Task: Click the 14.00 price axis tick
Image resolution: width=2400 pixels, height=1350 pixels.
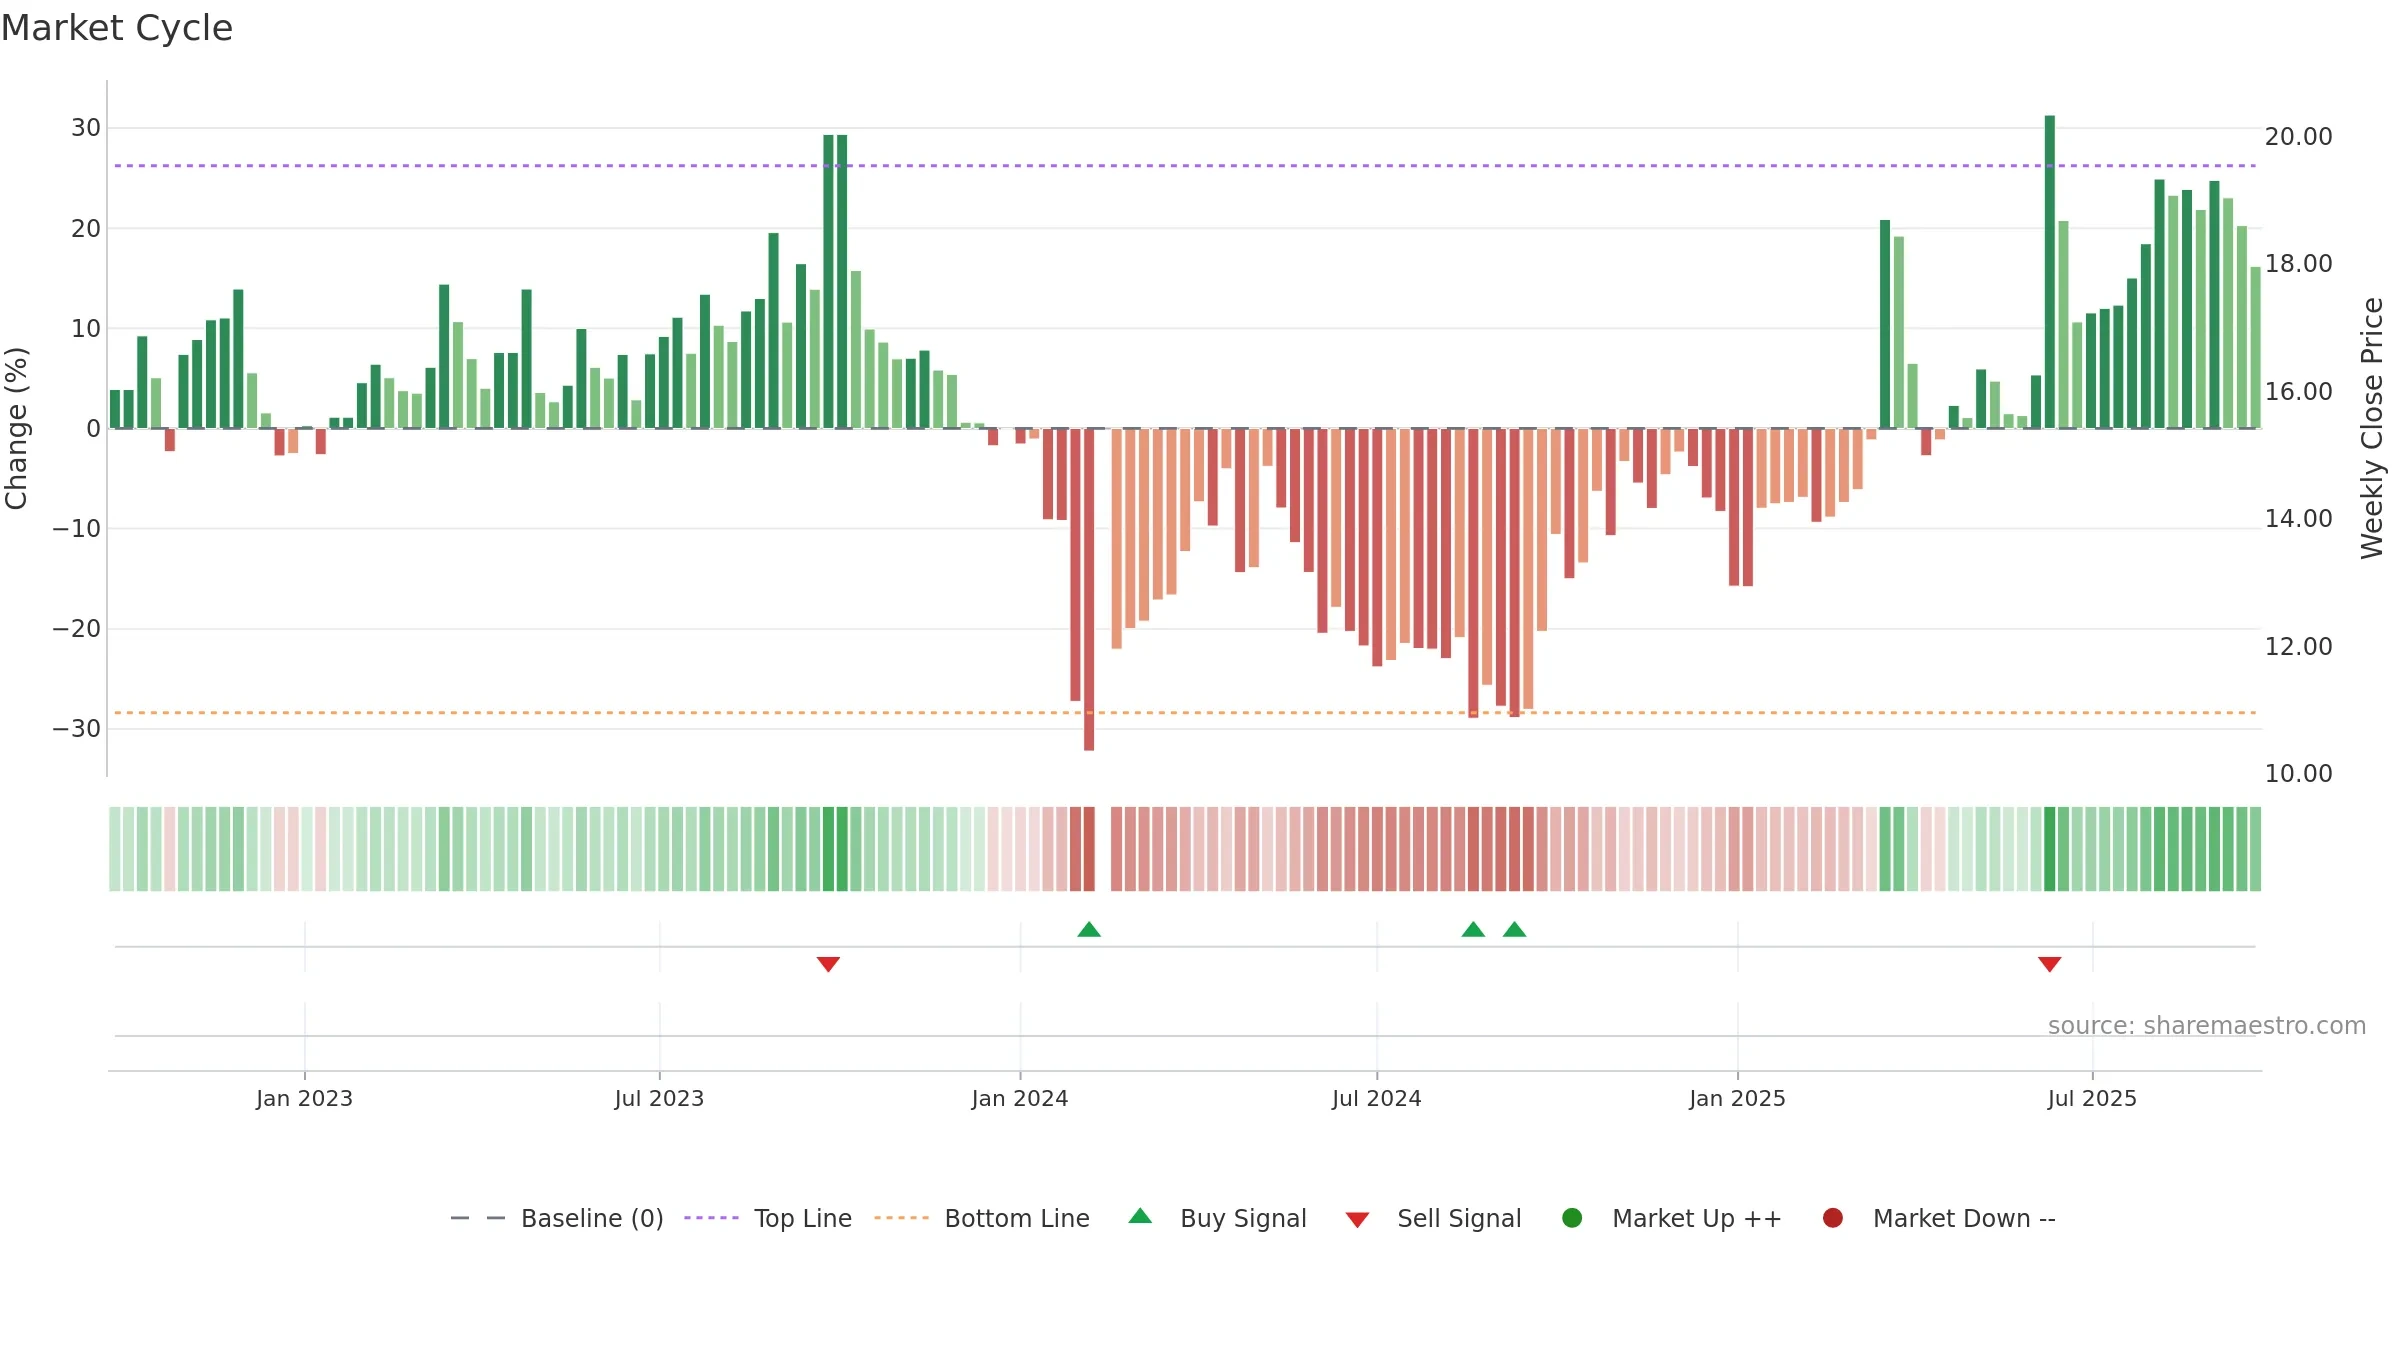Action: (x=2299, y=518)
